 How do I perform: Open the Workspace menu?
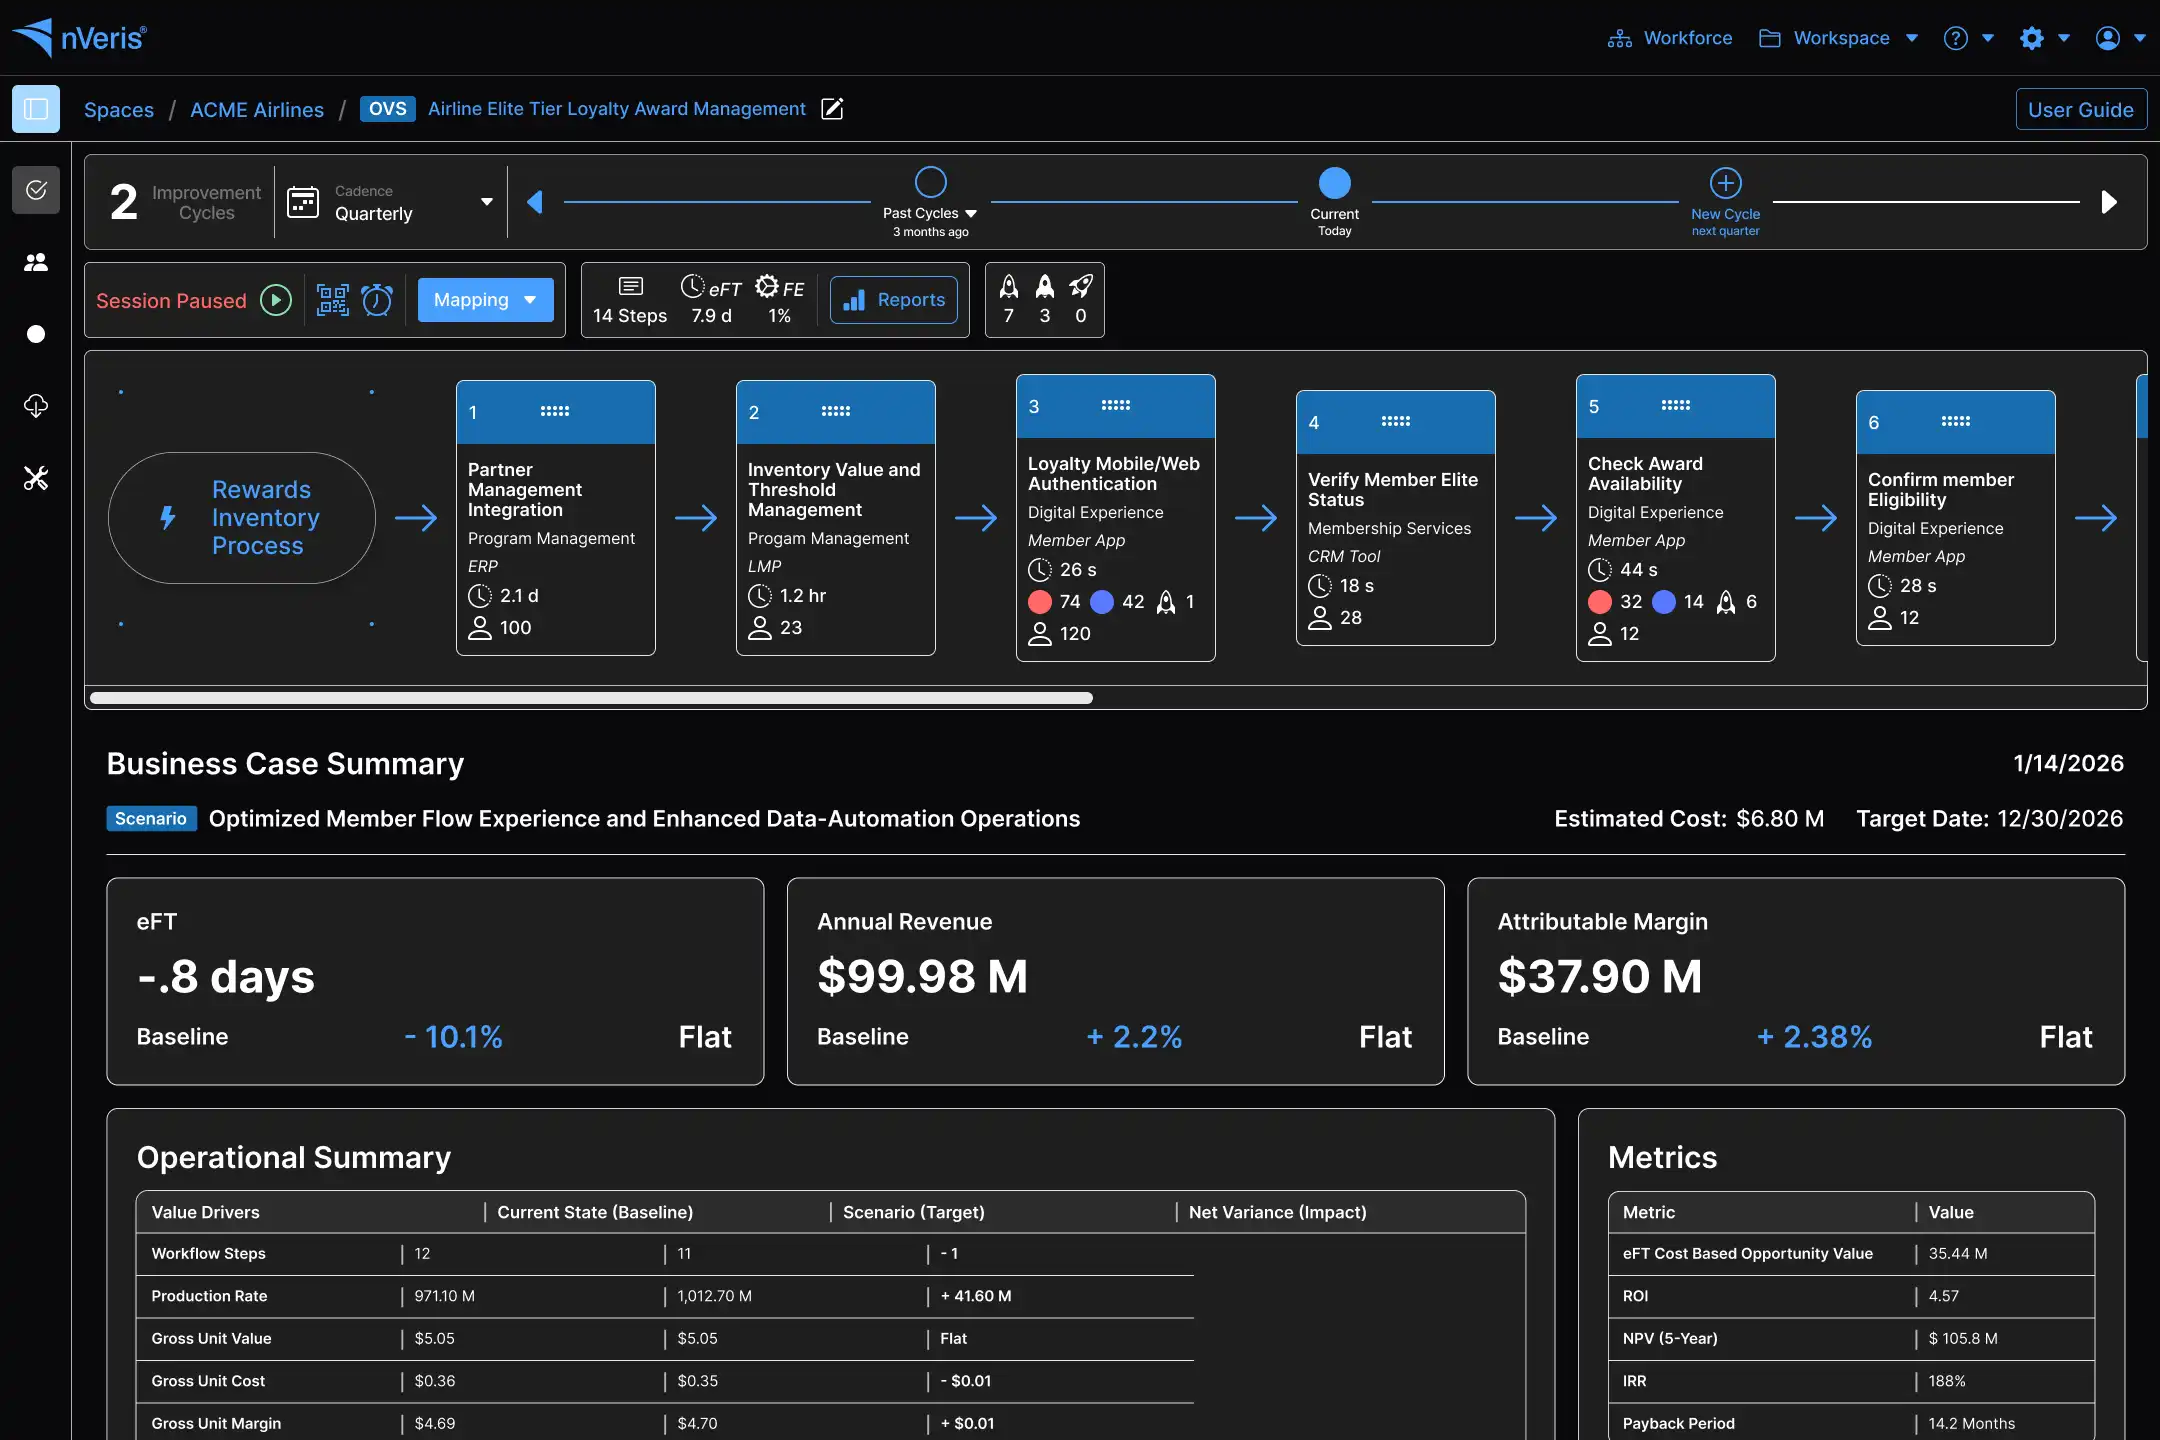(x=1841, y=37)
